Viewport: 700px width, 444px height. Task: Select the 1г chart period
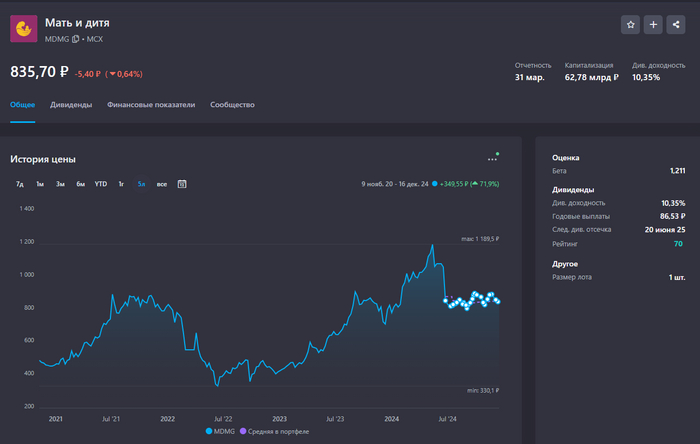point(121,184)
